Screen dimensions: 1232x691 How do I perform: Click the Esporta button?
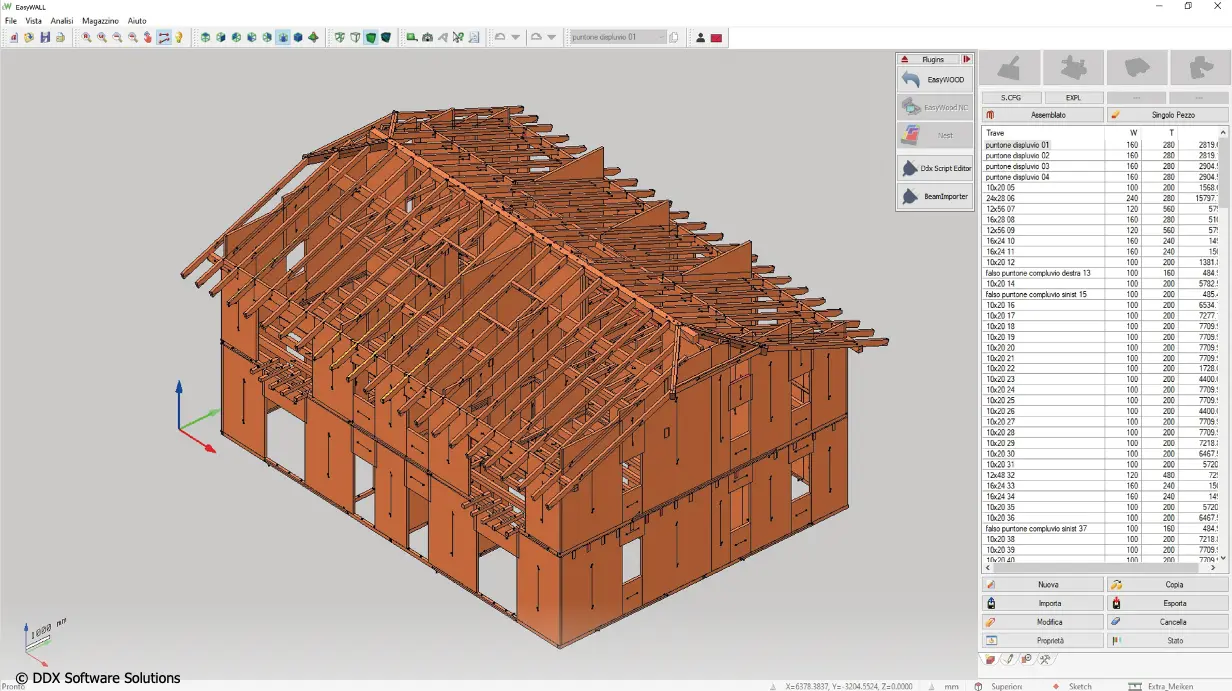pos(1168,603)
